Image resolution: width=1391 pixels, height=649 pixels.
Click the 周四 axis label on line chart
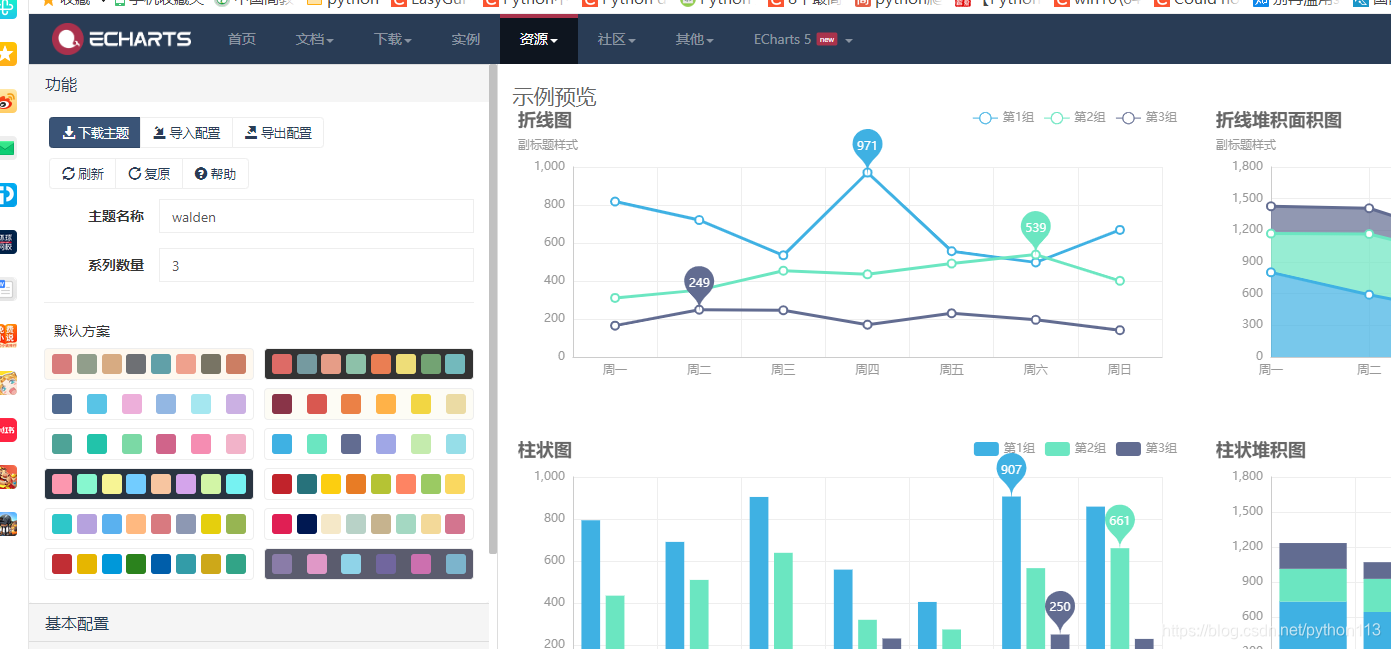coord(867,370)
